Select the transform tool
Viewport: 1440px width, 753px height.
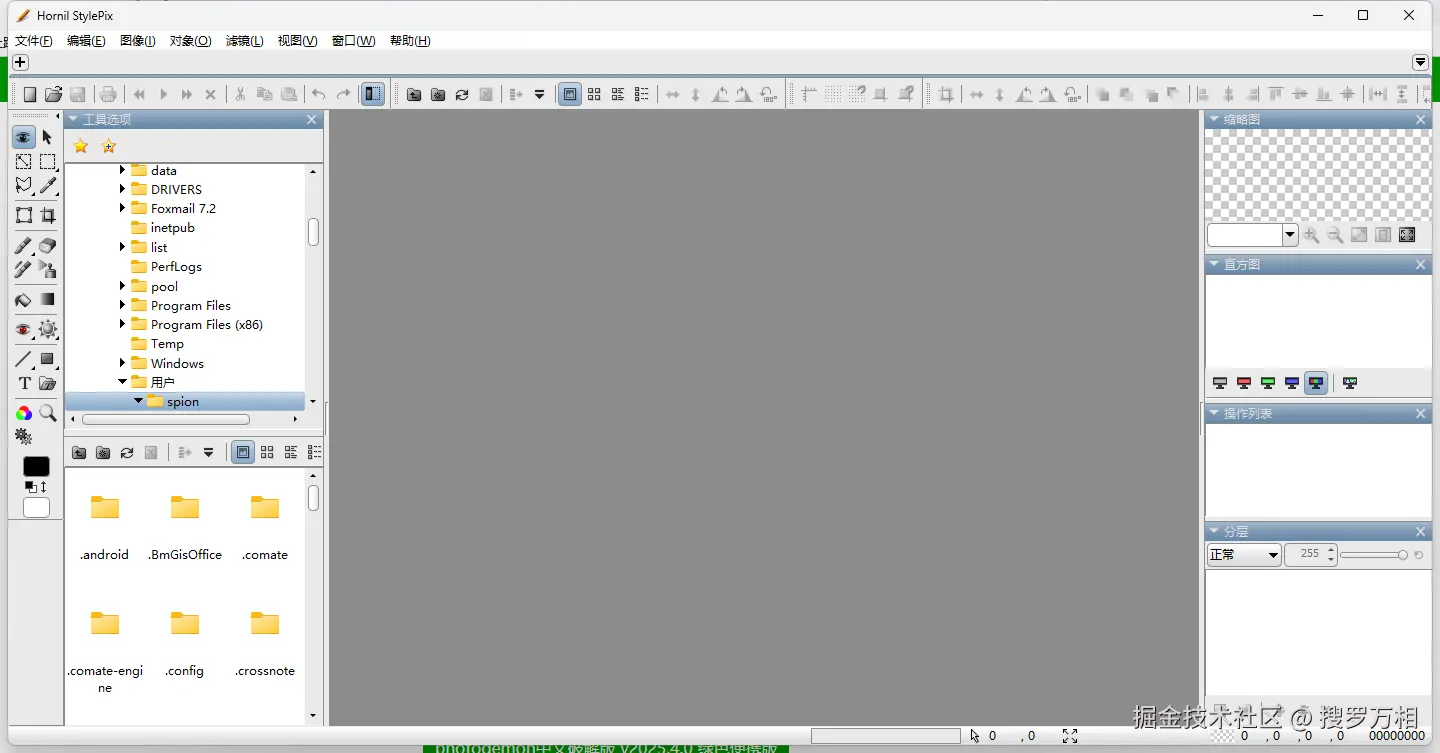[x=23, y=215]
